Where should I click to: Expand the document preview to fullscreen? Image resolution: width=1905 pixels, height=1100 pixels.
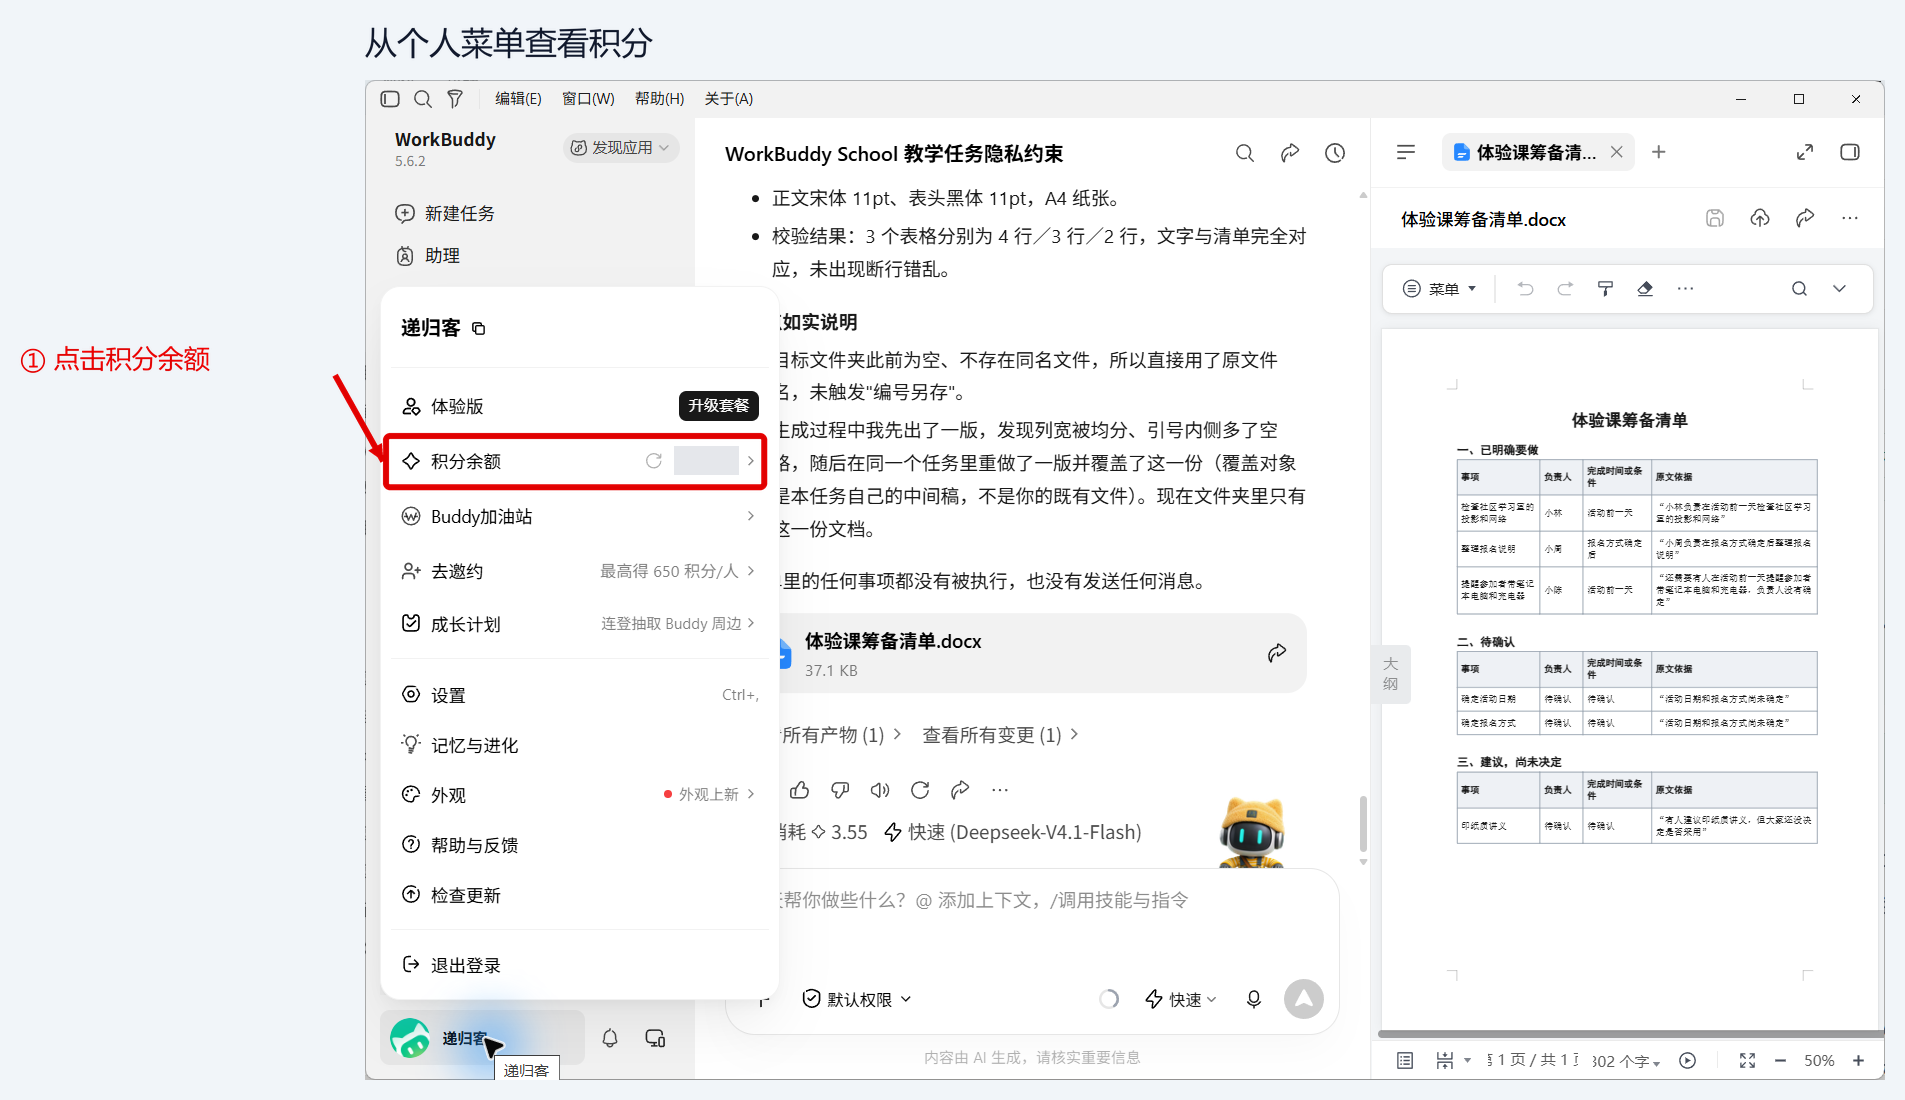(x=1805, y=152)
